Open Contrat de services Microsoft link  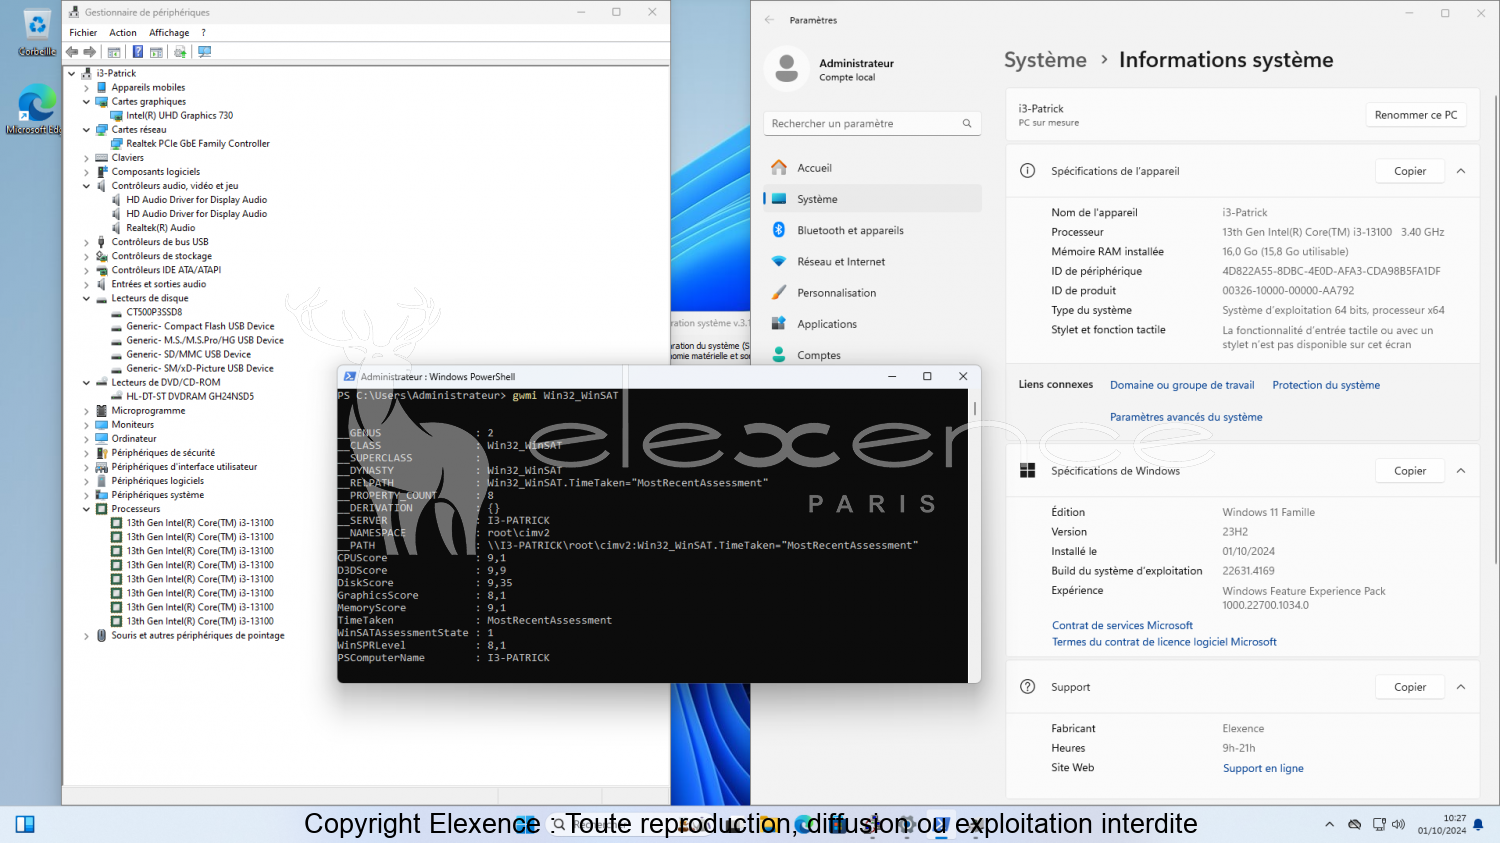(x=1122, y=626)
